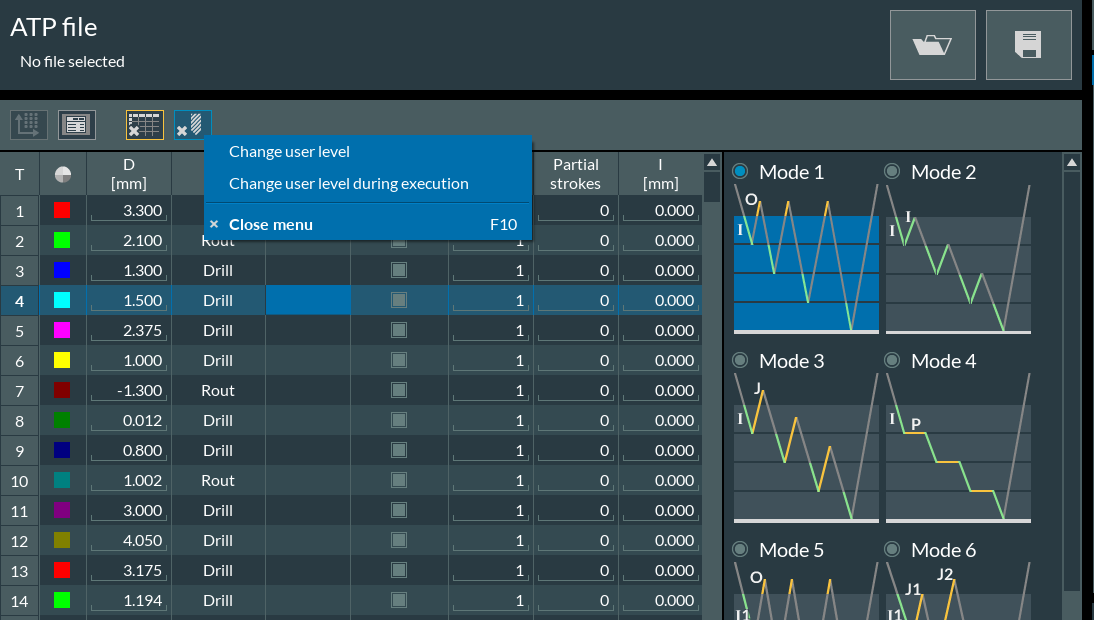Select the Mode 4 radio button

click(x=892, y=361)
